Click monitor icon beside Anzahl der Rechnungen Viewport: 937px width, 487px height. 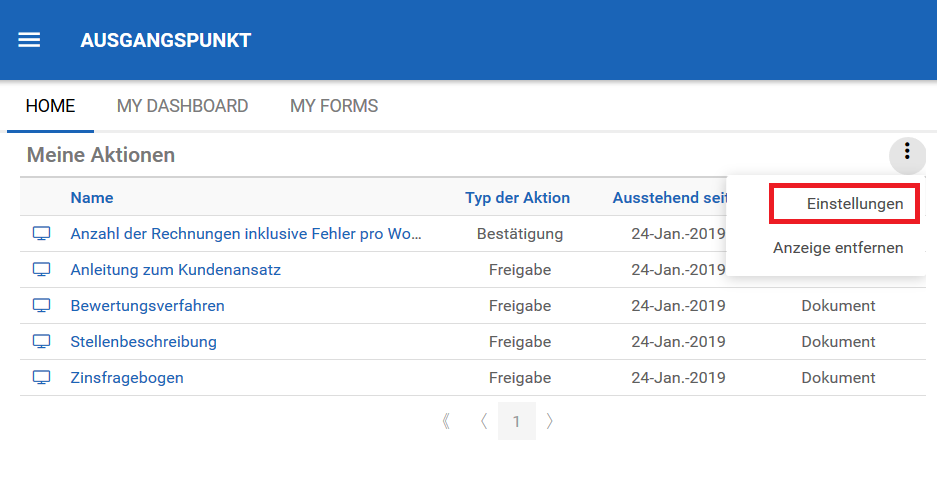point(41,234)
